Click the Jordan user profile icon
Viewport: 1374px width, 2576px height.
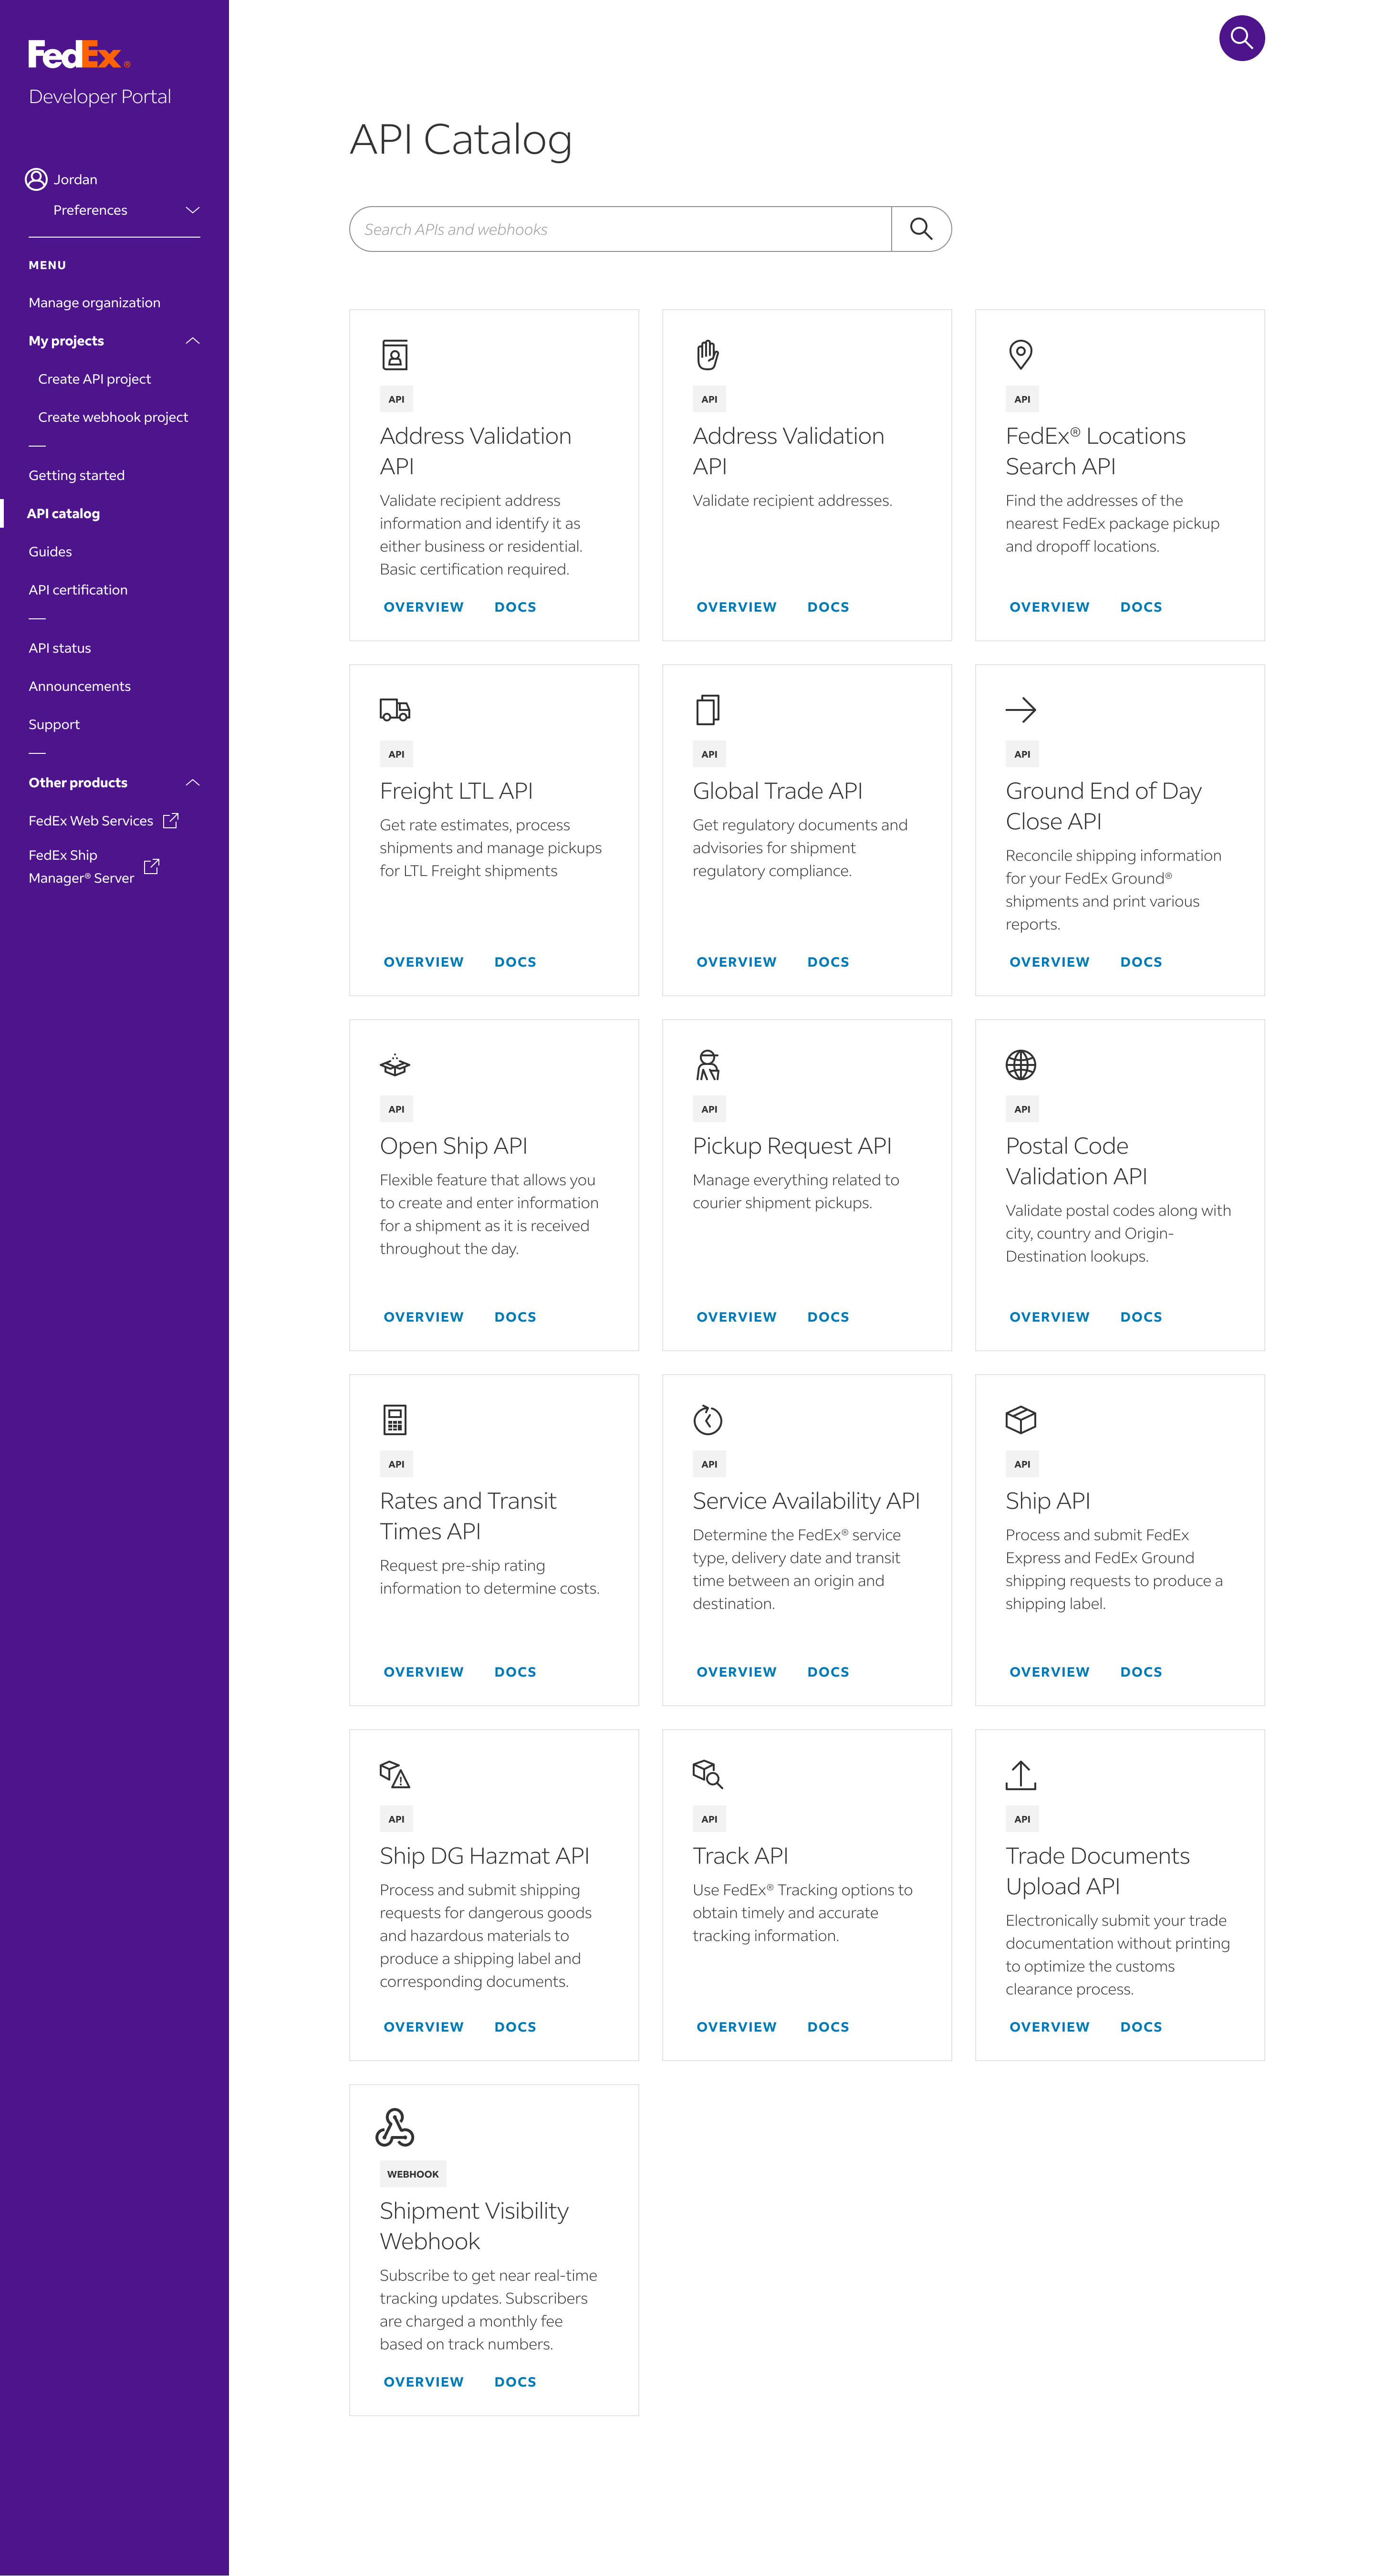[x=36, y=178]
